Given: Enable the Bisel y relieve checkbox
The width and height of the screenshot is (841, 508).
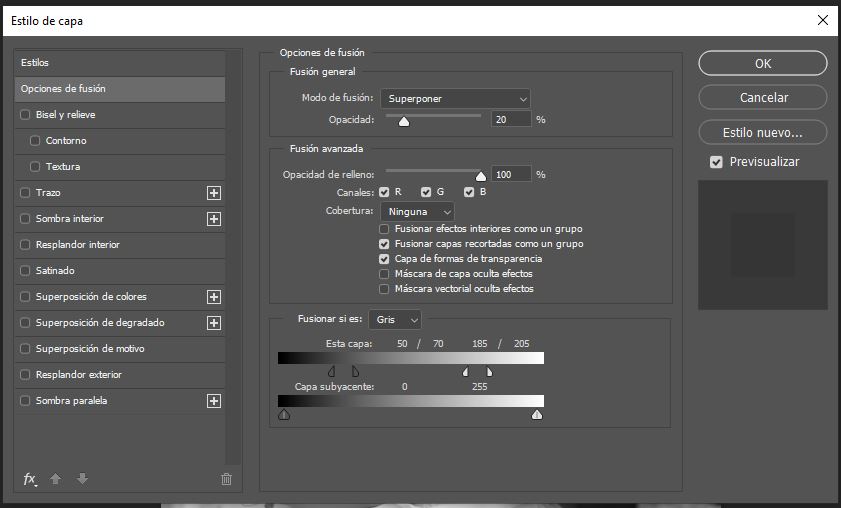Looking at the screenshot, I should point(25,114).
